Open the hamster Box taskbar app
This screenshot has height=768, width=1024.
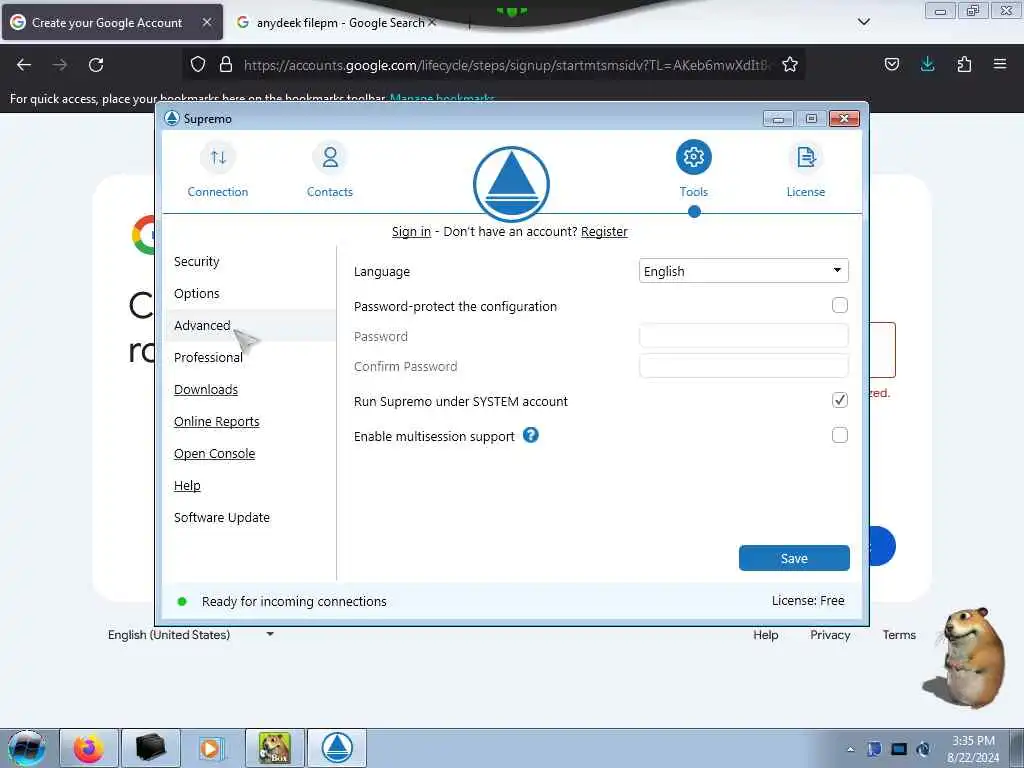click(275, 748)
